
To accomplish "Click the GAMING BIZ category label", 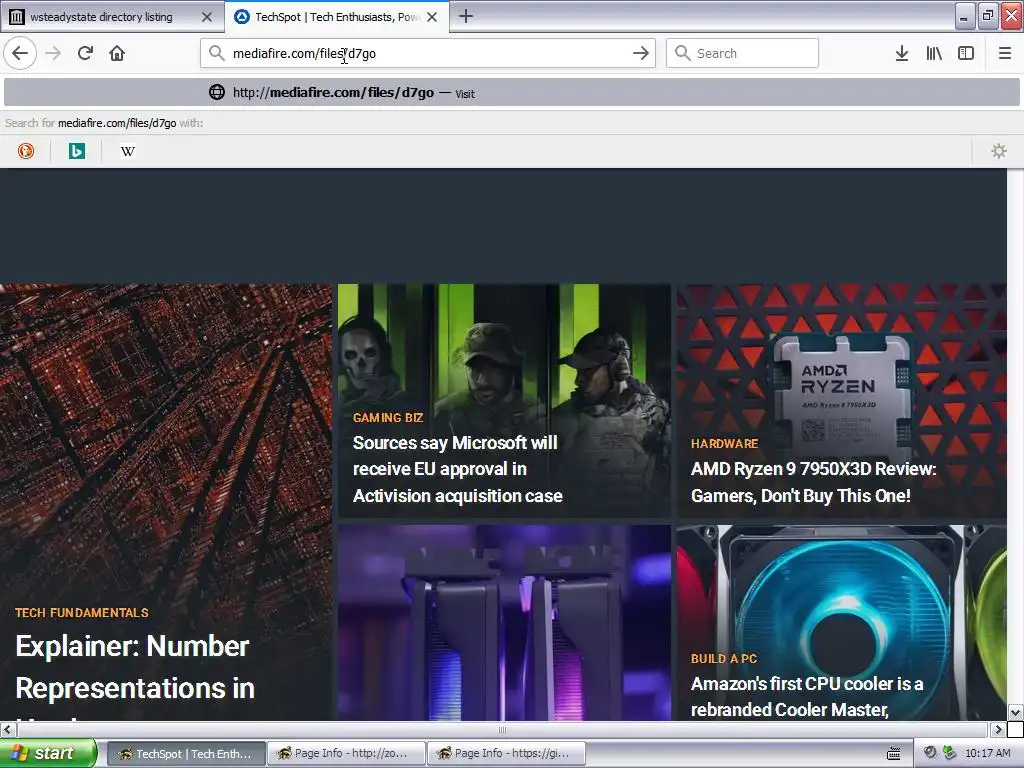I will (x=388, y=417).
